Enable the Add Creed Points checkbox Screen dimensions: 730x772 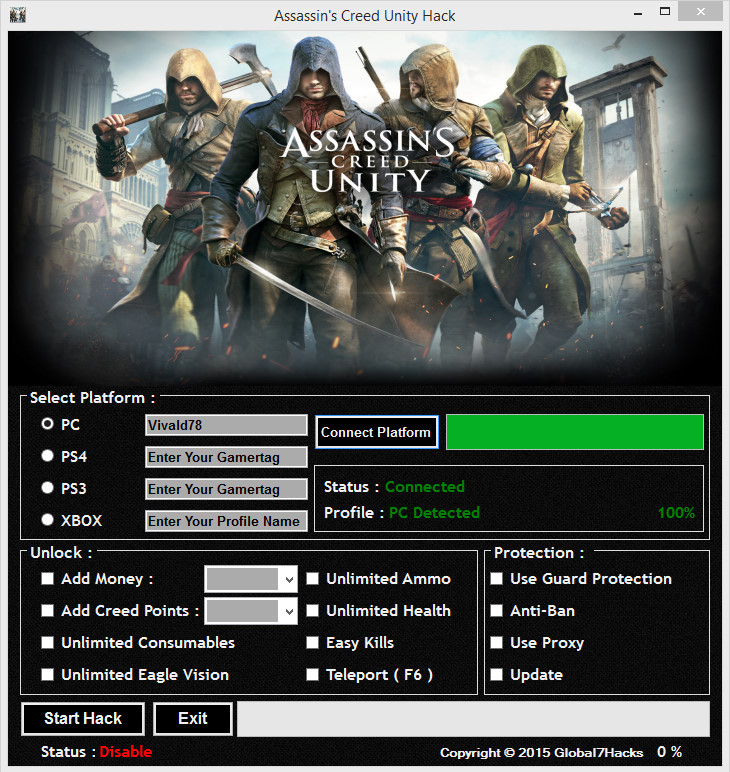(x=47, y=611)
